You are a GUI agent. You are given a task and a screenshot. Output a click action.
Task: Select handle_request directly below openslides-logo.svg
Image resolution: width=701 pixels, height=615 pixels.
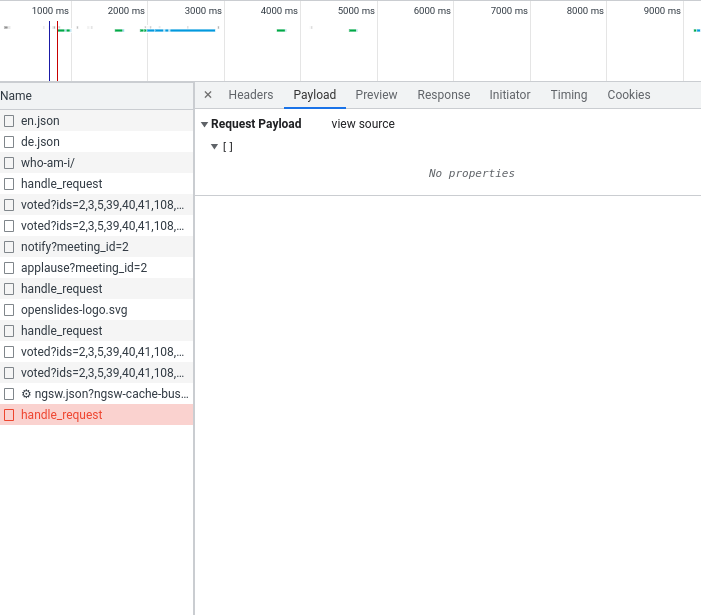click(97, 331)
